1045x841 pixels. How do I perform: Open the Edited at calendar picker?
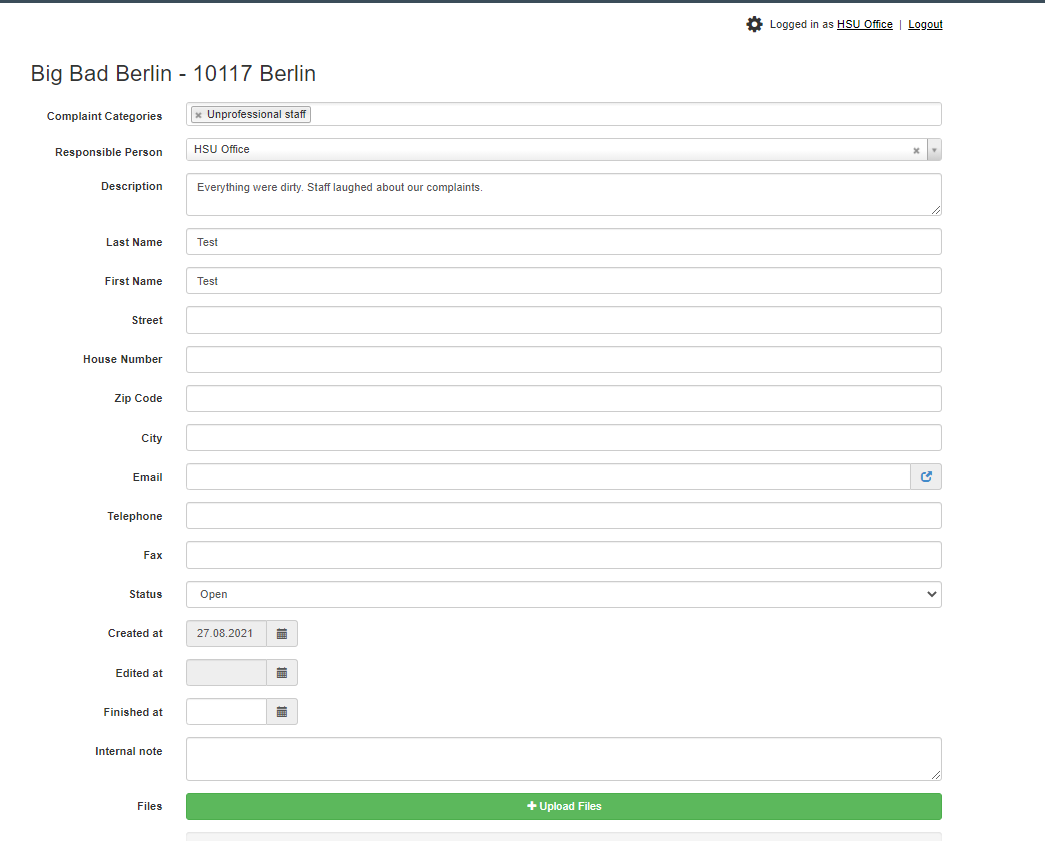[282, 673]
